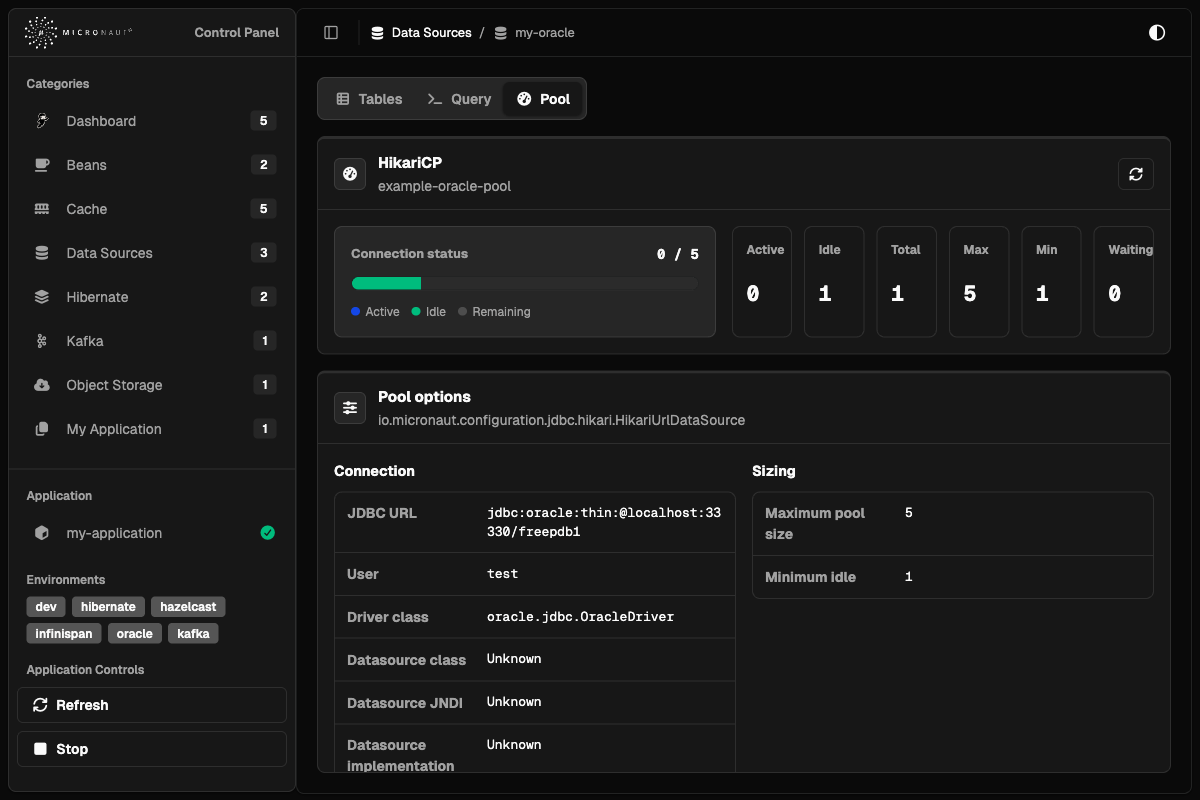
Task: Click the Waiting stat card
Action: pyautogui.click(x=1123, y=282)
